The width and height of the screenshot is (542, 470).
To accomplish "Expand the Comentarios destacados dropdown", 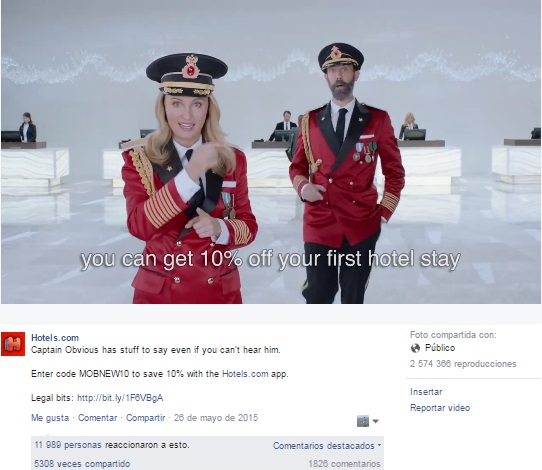I will (327, 446).
